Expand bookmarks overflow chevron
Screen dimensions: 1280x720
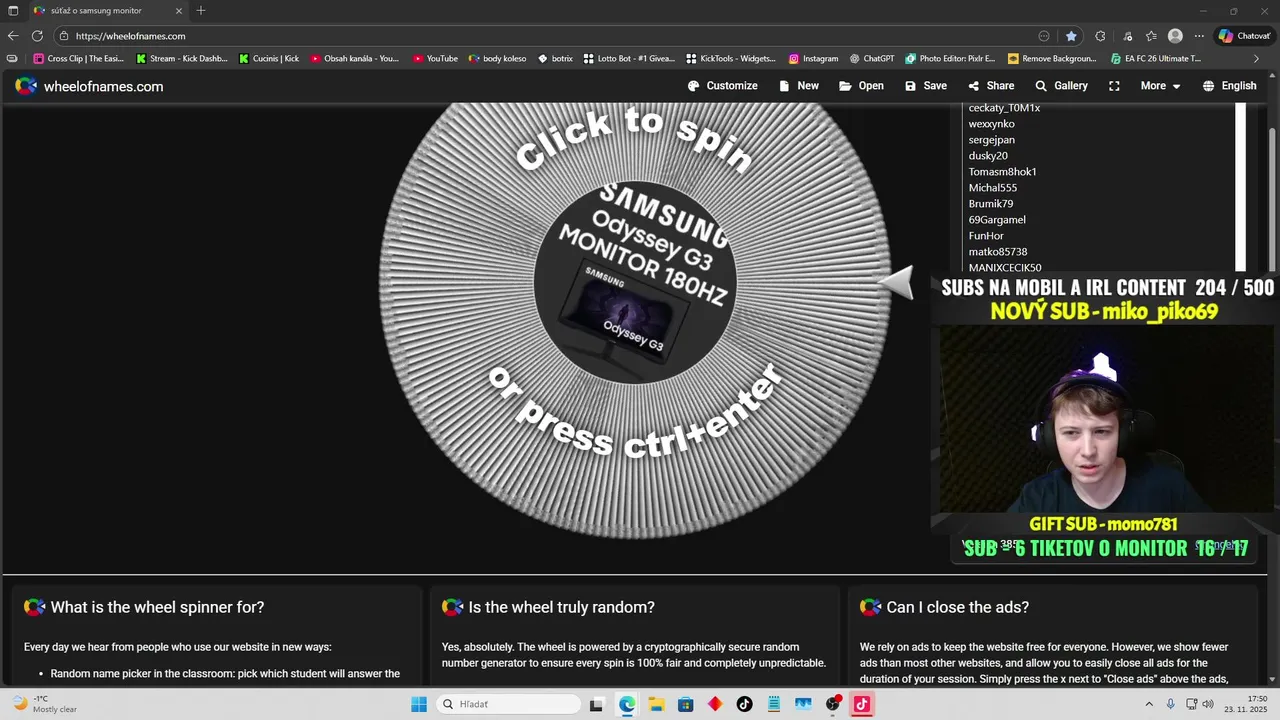pyautogui.click(x=1257, y=59)
